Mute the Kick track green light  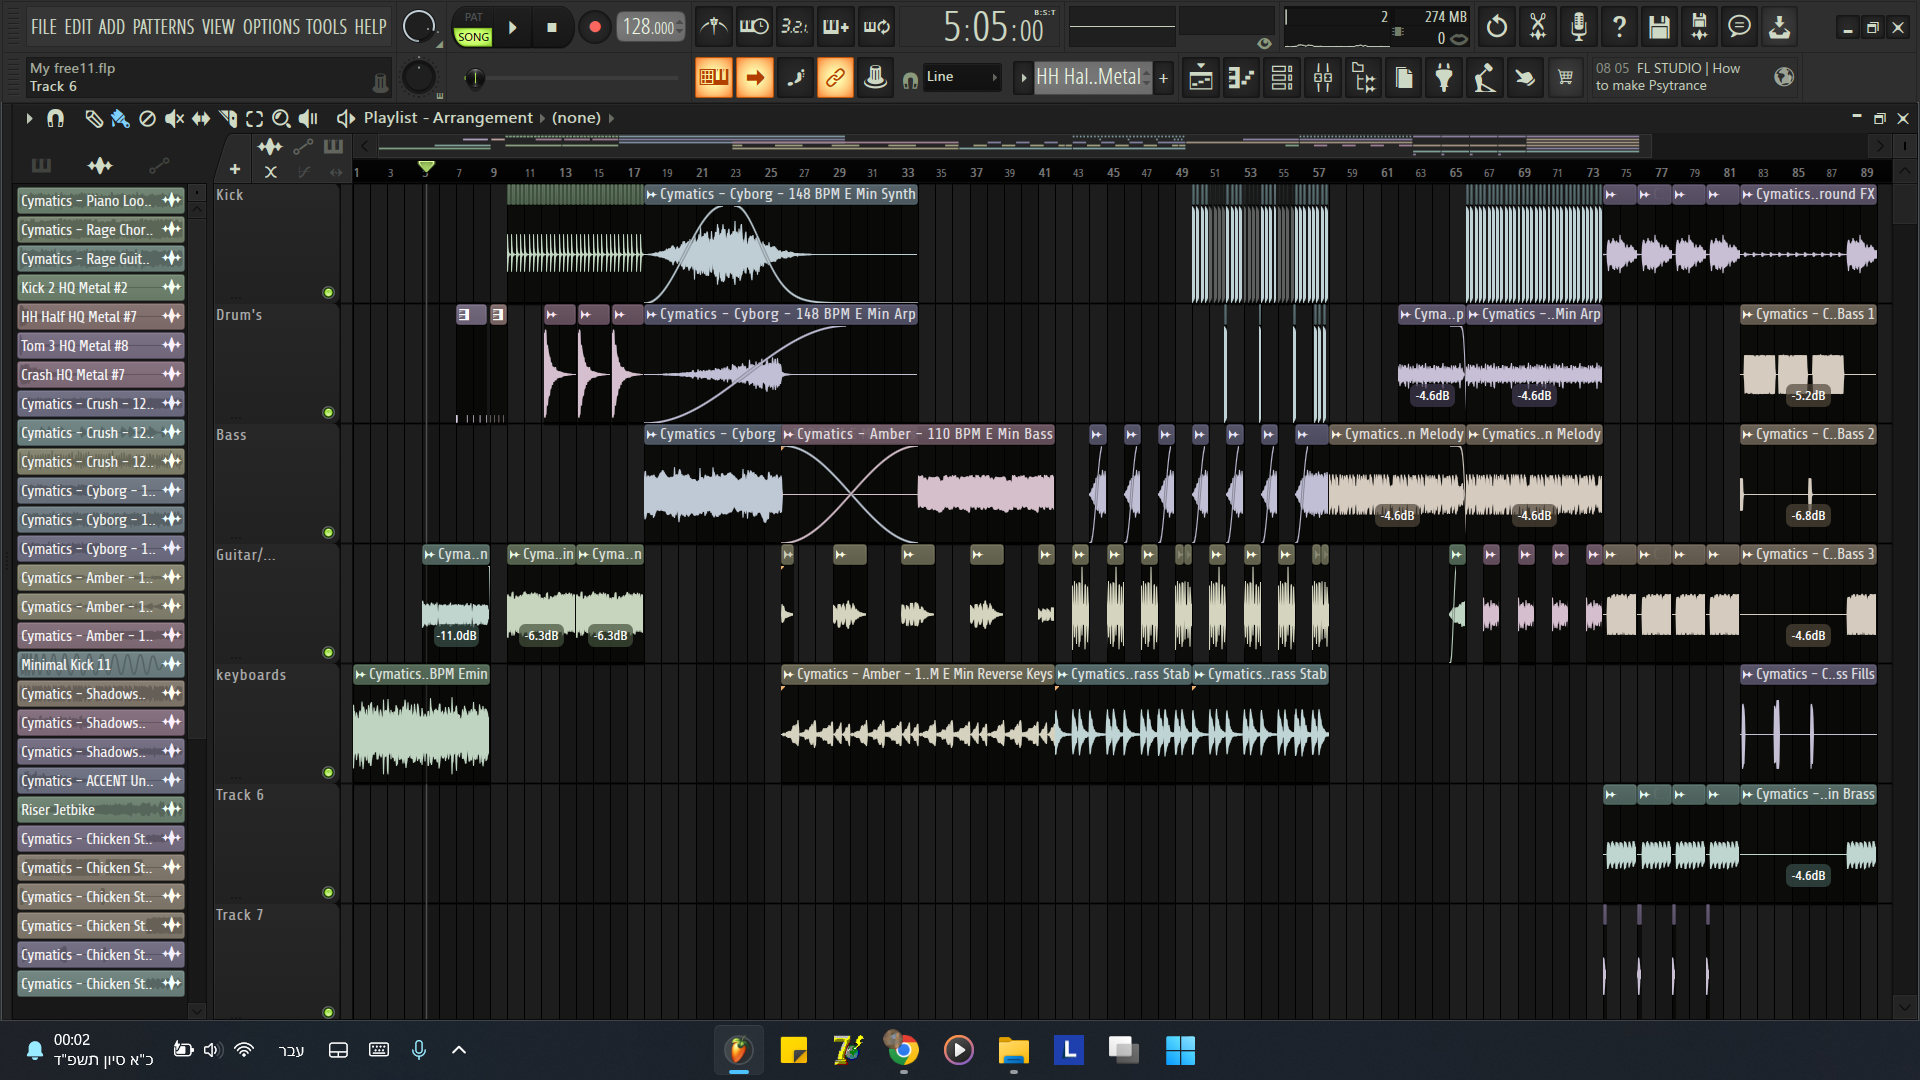point(328,293)
